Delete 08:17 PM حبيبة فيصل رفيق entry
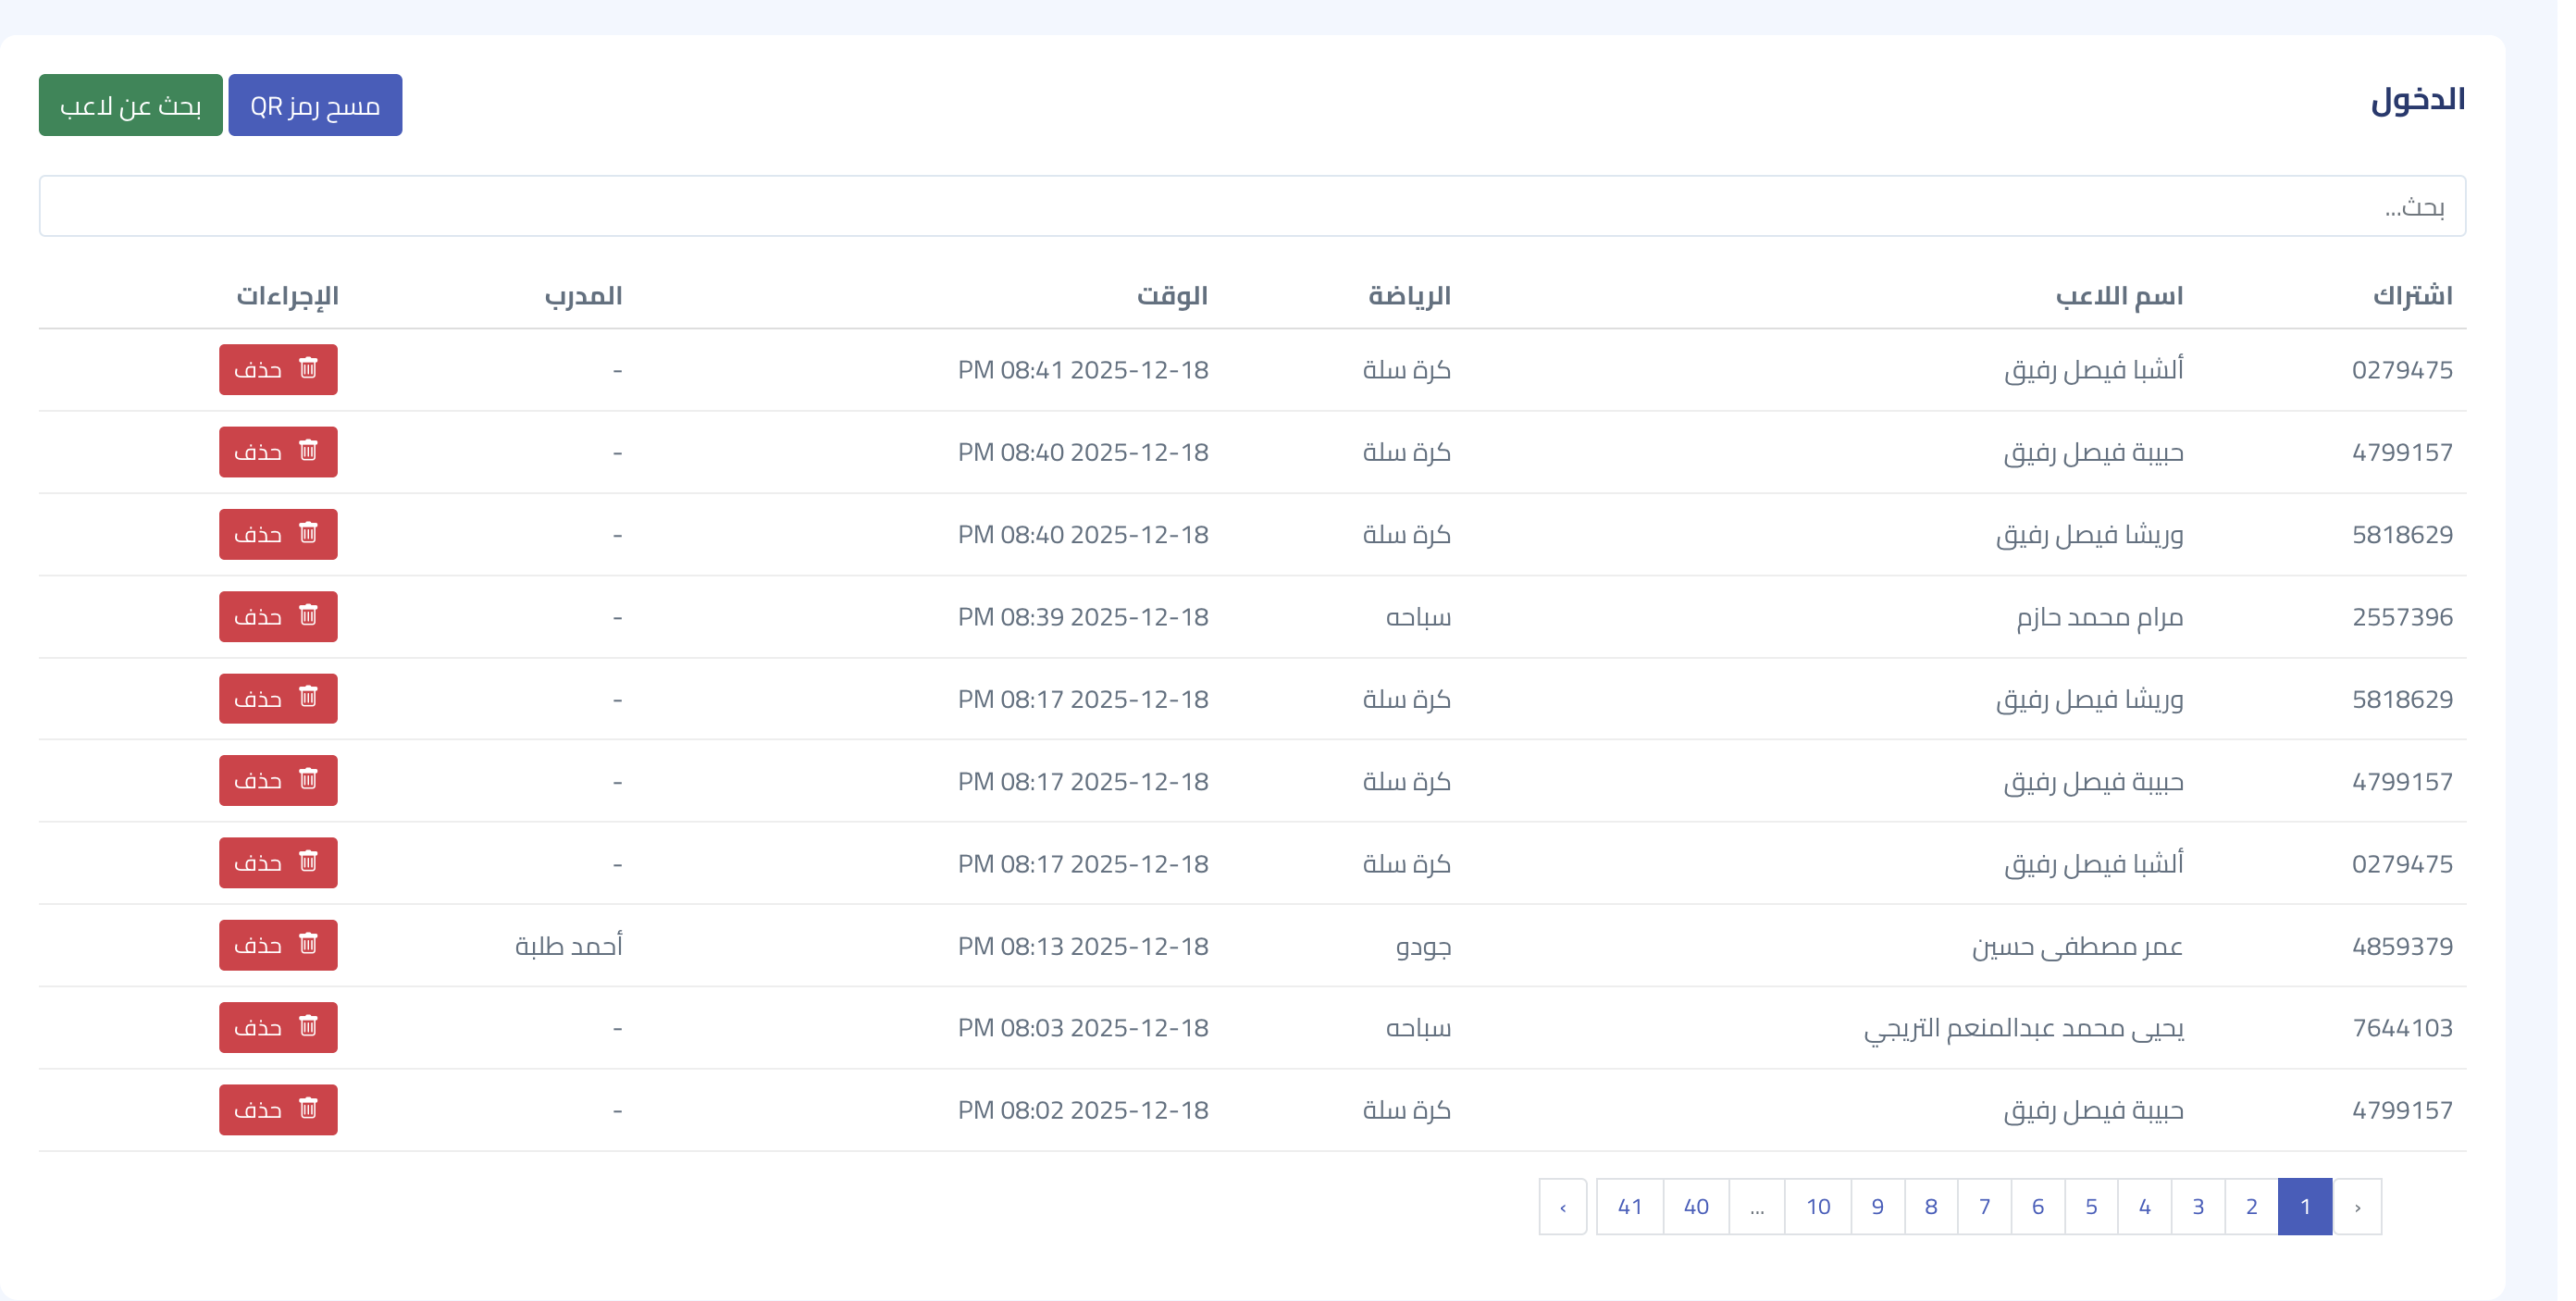The width and height of the screenshot is (2576, 1301). (279, 781)
